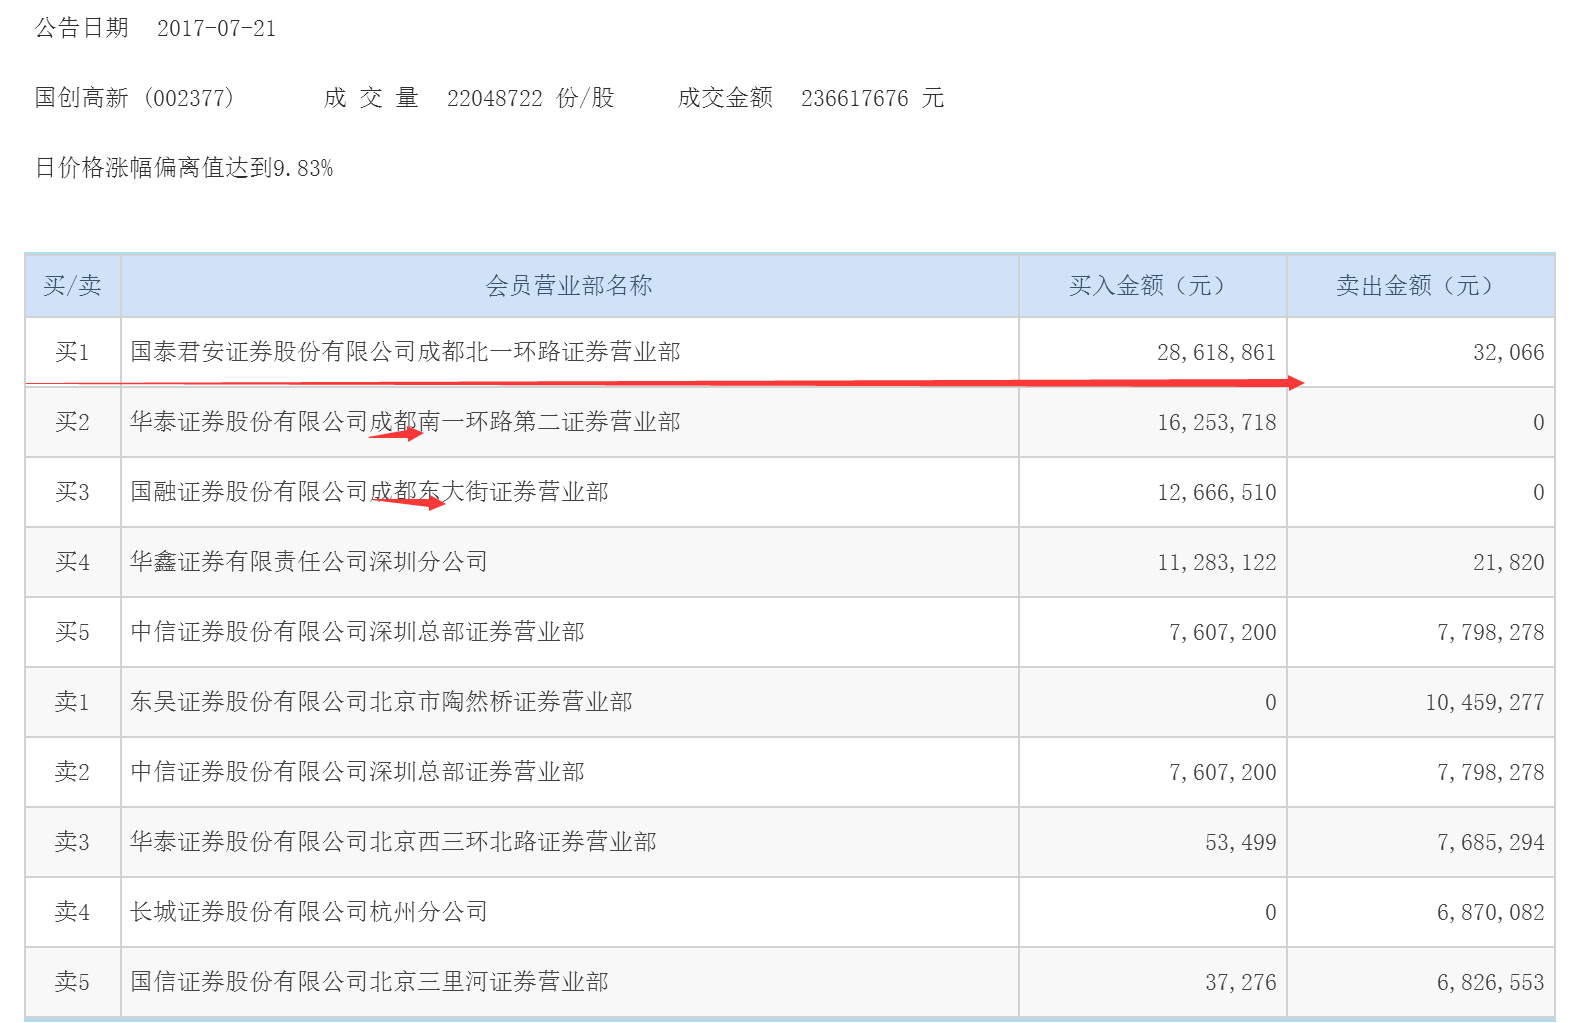This screenshot has width=1589, height=1023.
Task: Click buy amount 11,283,122
Action: pos(1217,562)
